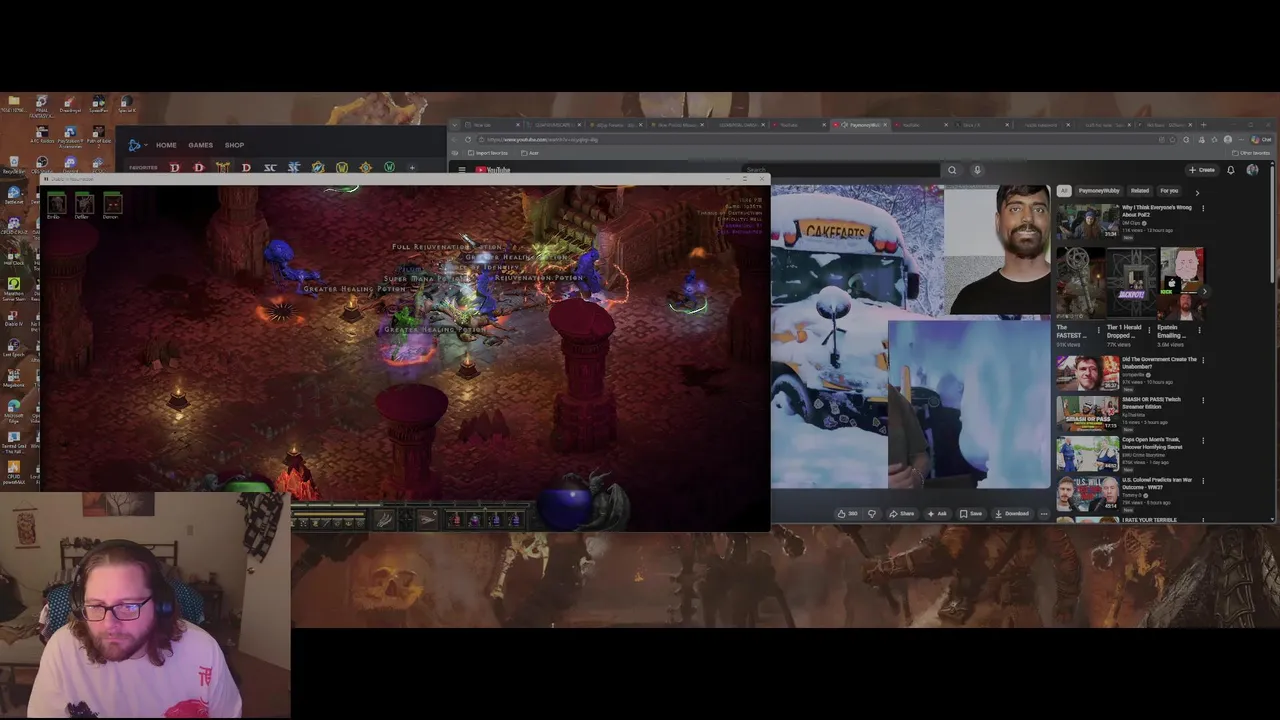
Task: Save the video with Save button
Action: (971, 513)
